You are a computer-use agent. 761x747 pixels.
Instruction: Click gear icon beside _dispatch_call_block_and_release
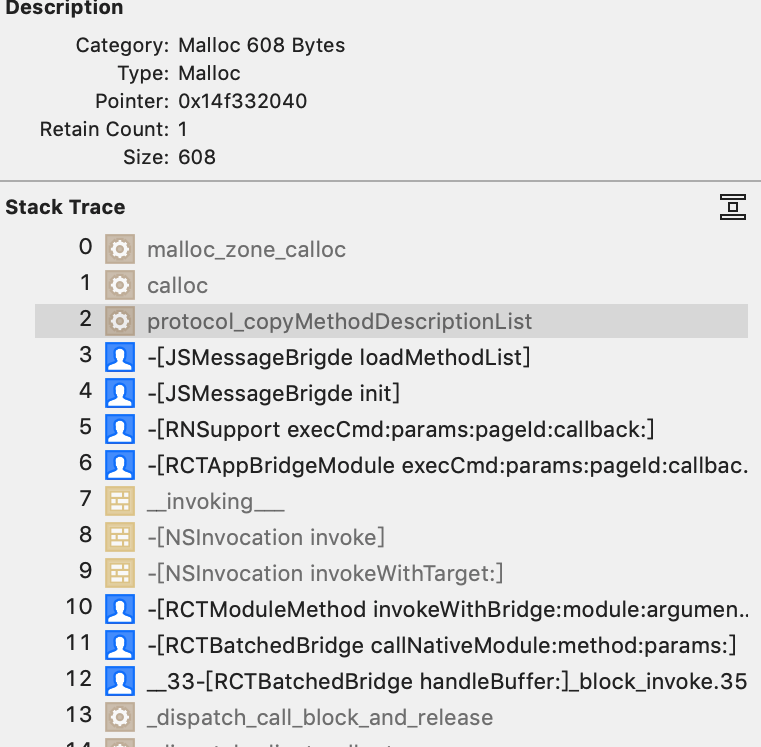click(120, 717)
